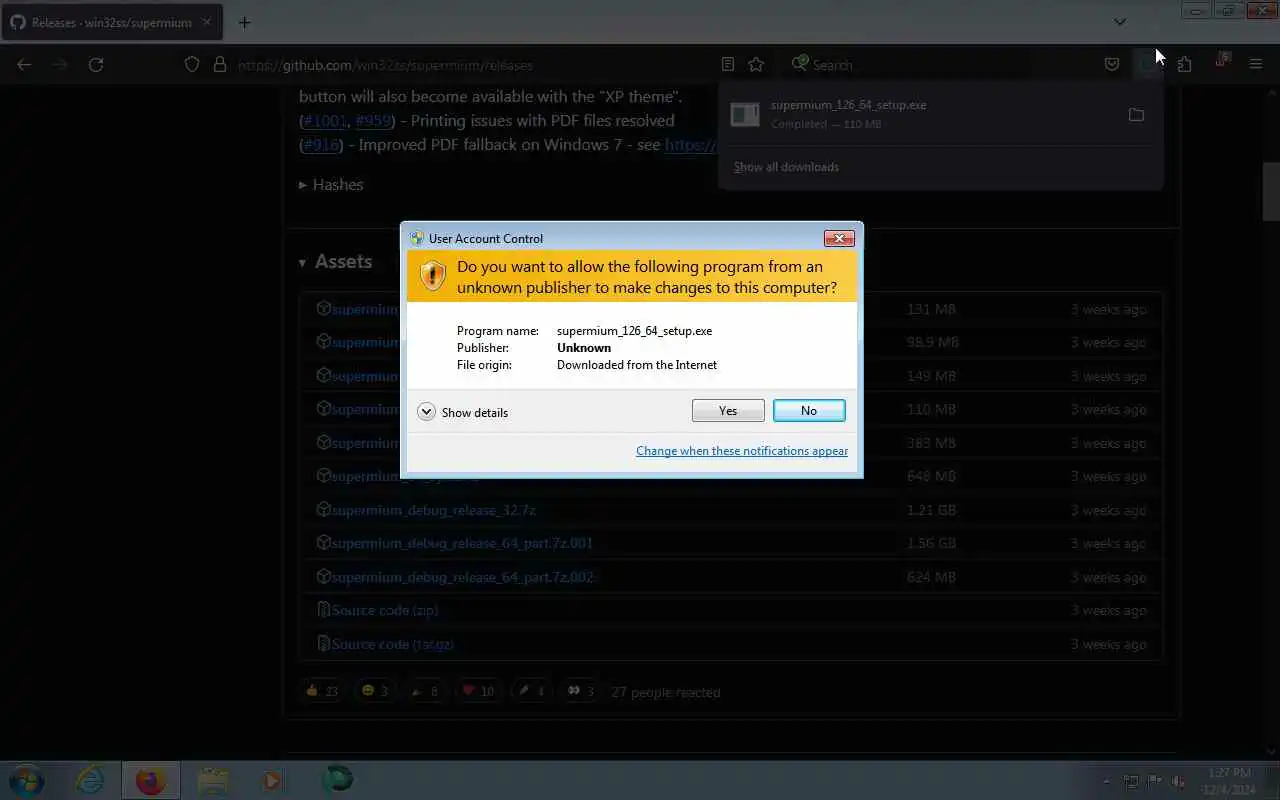Image resolution: width=1280 pixels, height=800 pixels.
Task: Open issue link #959
Action: click(x=373, y=121)
